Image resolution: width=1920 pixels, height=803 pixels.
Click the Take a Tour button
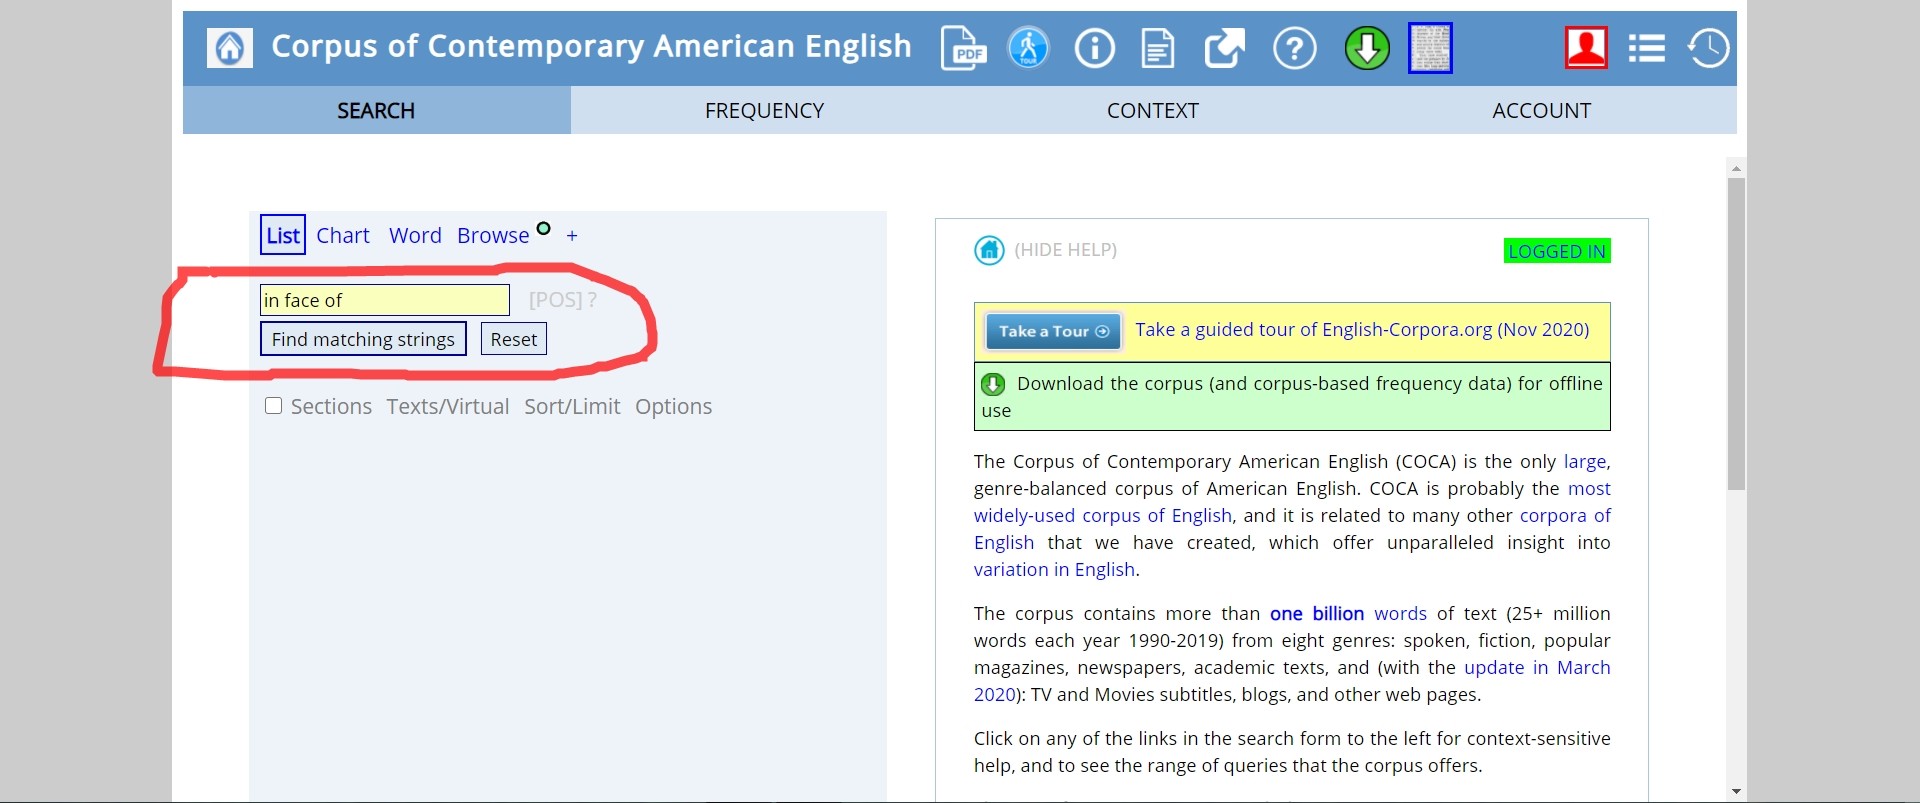pos(1053,331)
